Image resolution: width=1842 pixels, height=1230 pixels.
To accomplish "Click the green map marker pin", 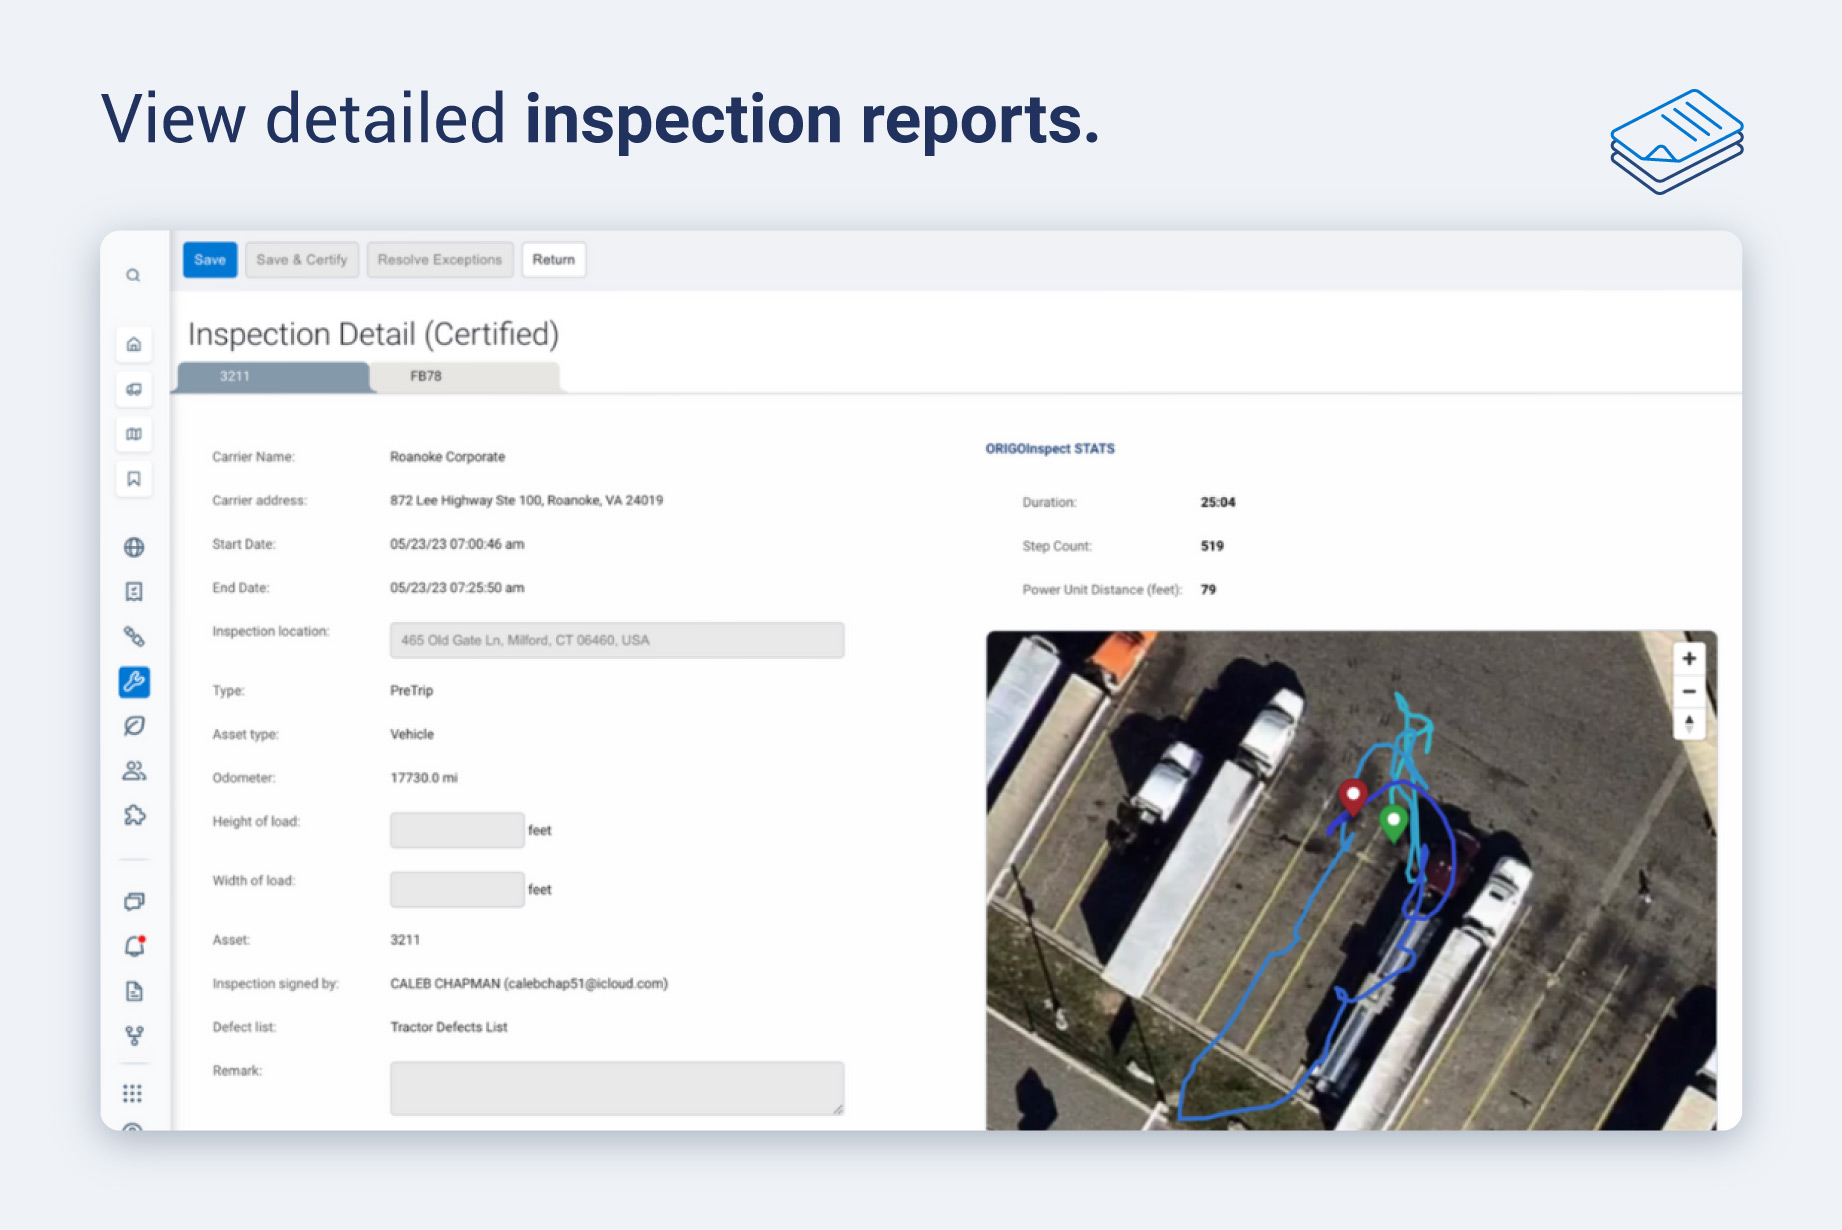I will point(1393,823).
